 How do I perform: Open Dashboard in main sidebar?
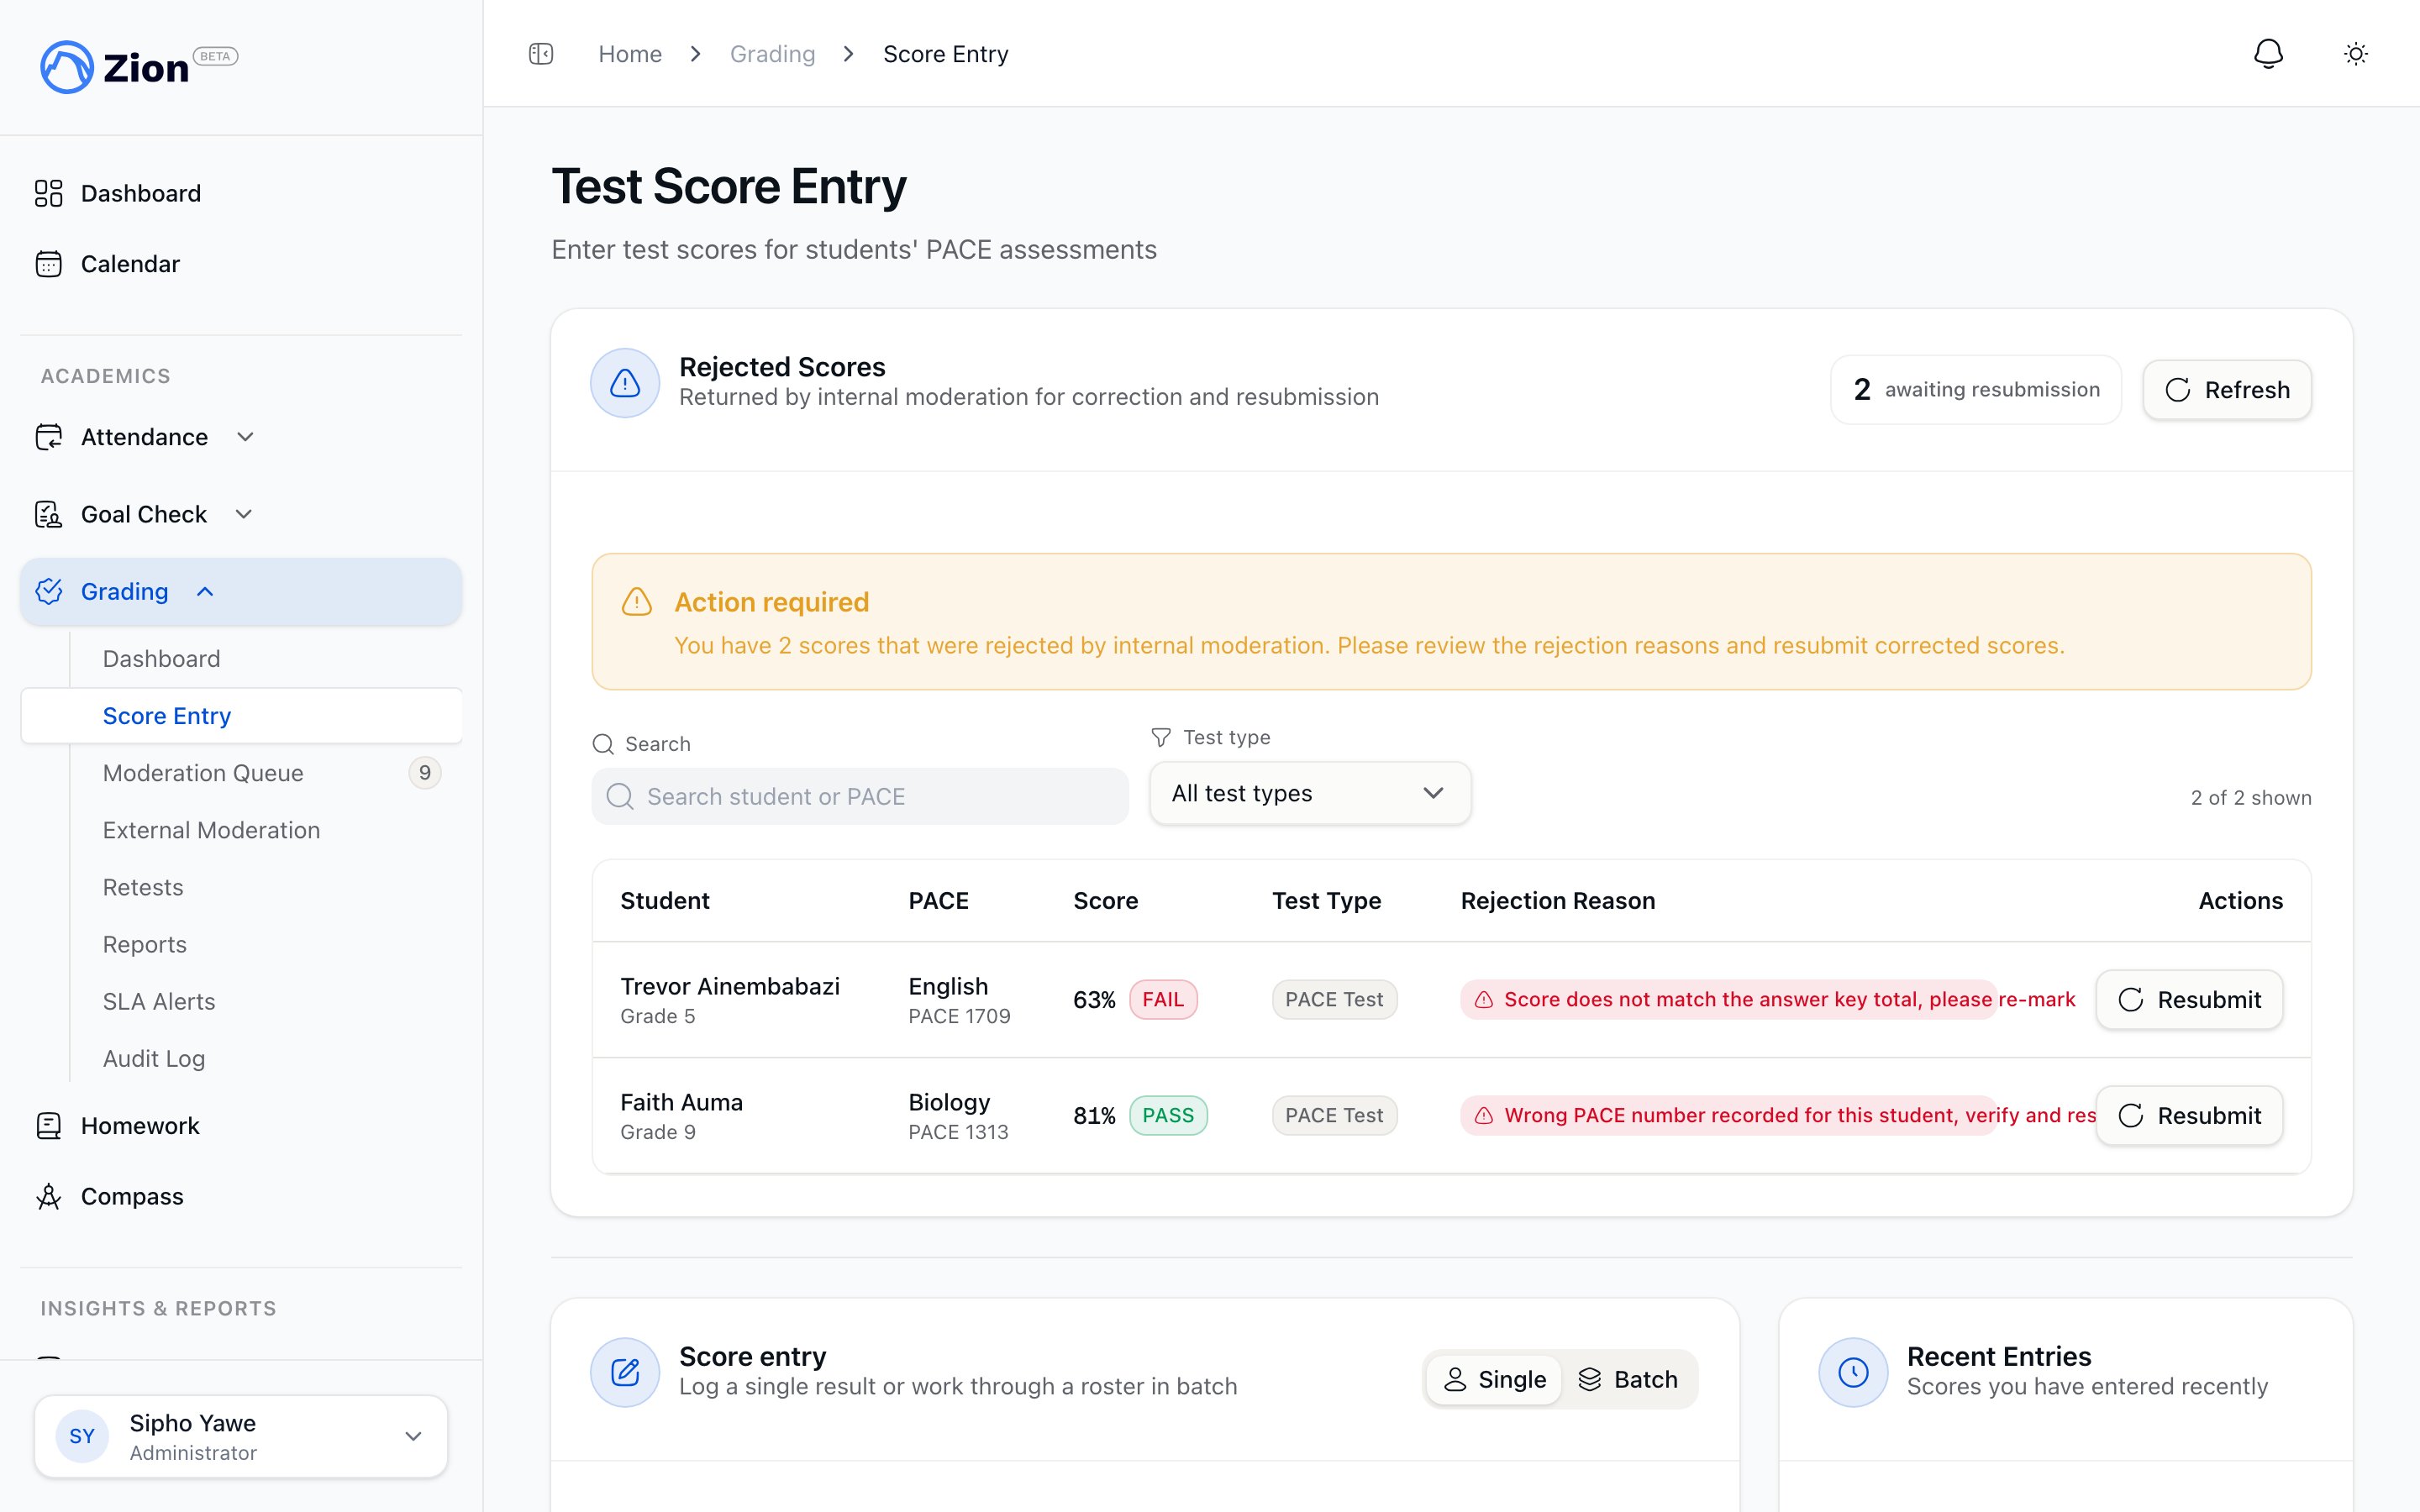[x=241, y=193]
